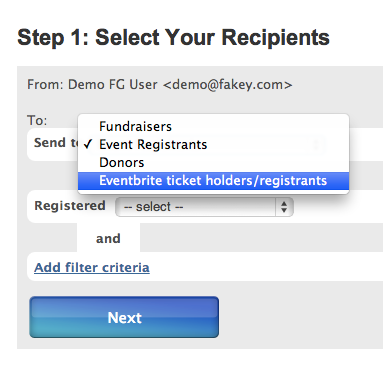Click the faint Send to dropdown arrows behind menu
383x386 pixels.
coord(316,145)
